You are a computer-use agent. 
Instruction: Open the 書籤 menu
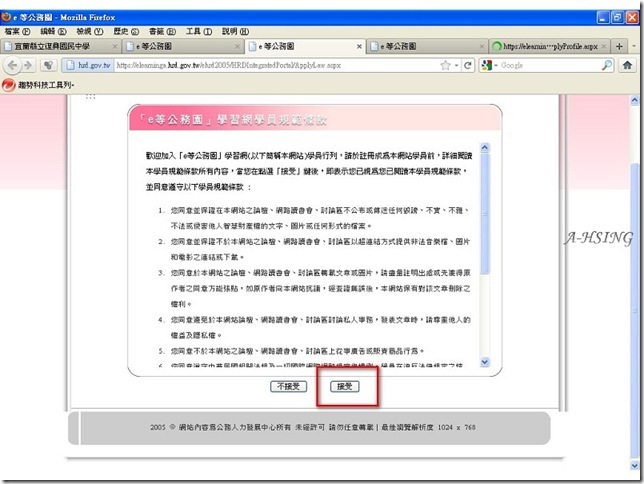pyautogui.click(x=162, y=31)
